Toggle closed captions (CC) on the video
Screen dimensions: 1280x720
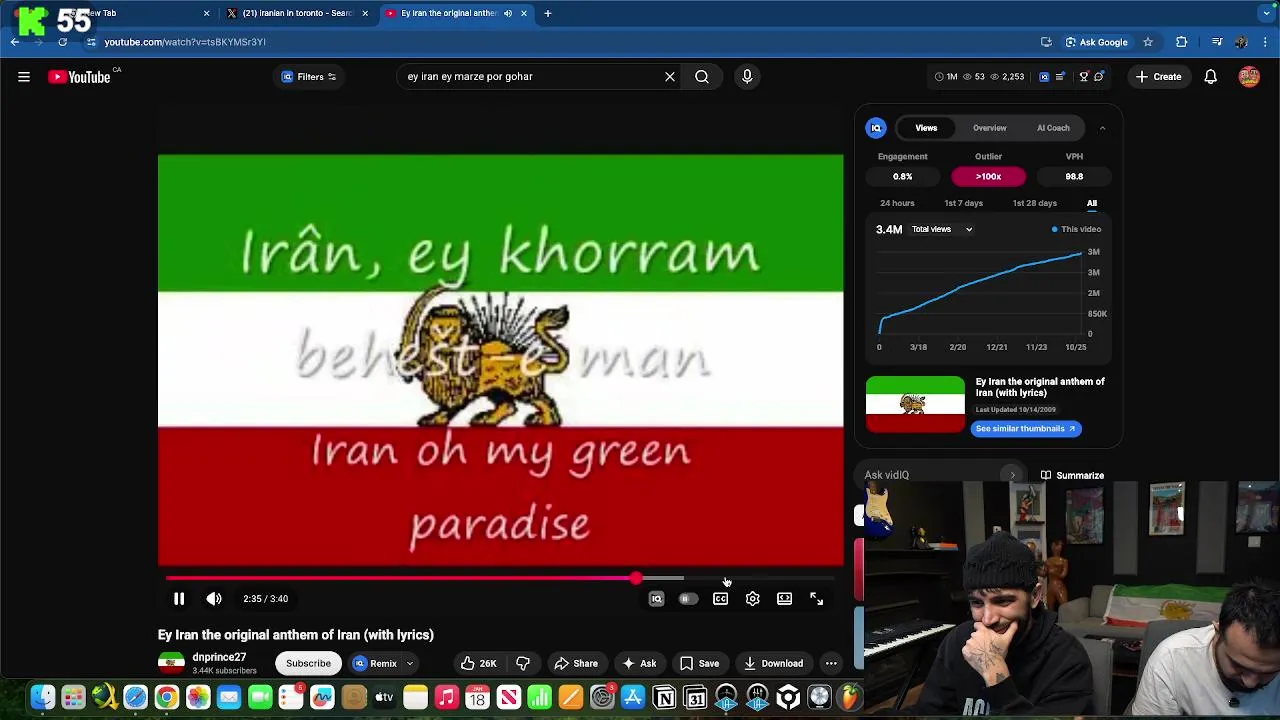coord(720,598)
